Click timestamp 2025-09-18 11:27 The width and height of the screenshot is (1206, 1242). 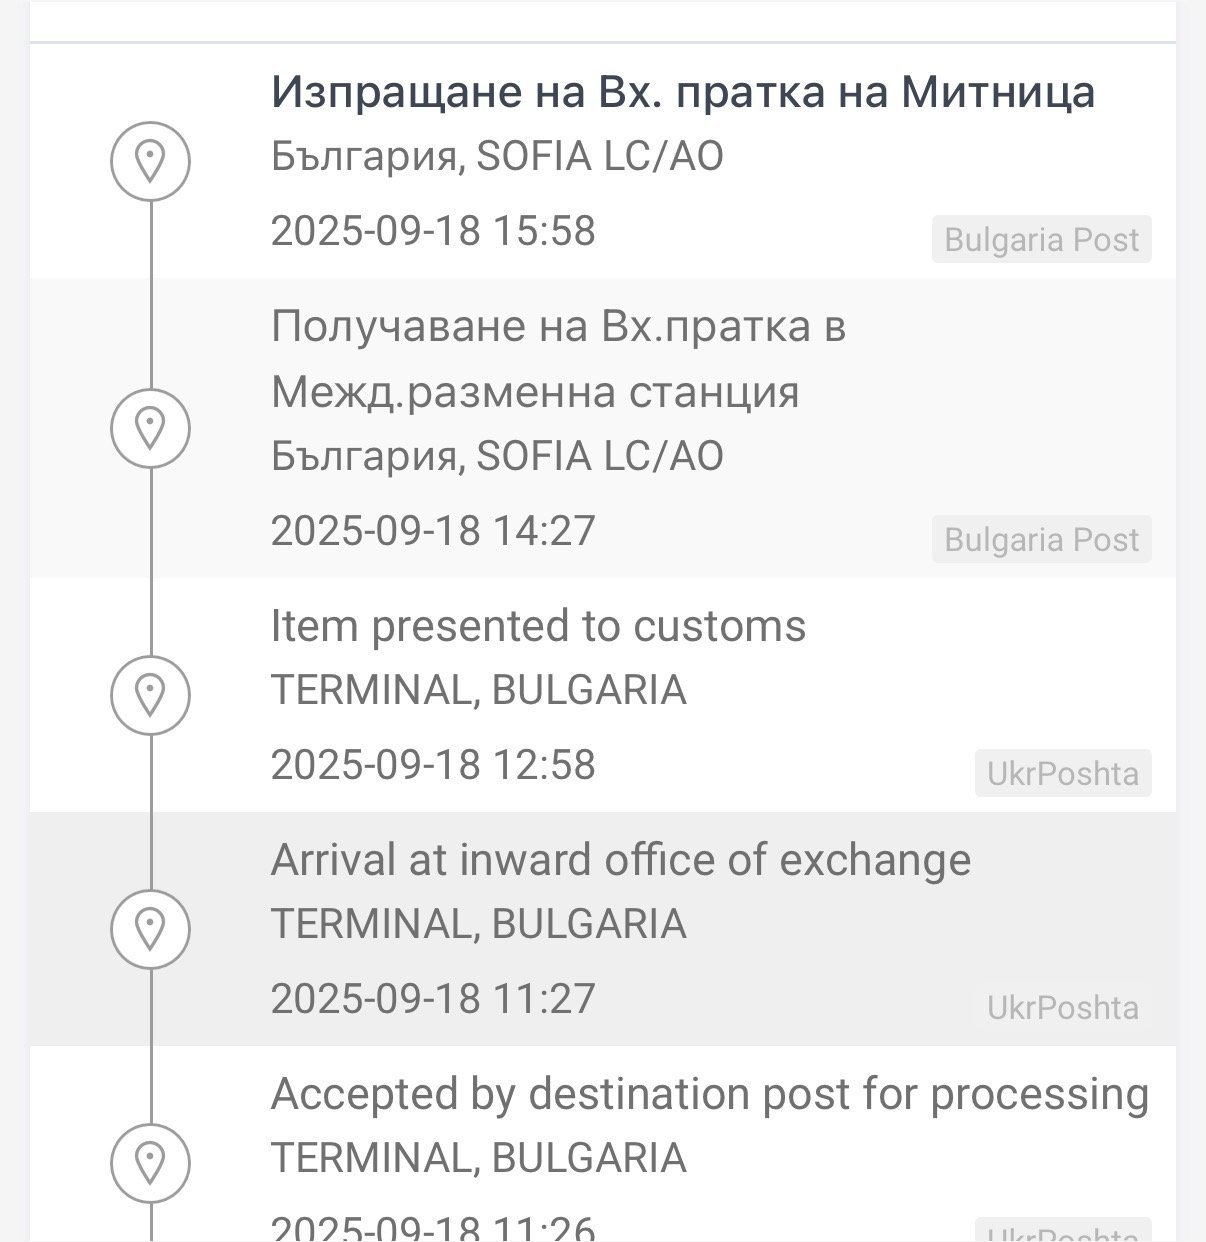click(x=433, y=999)
